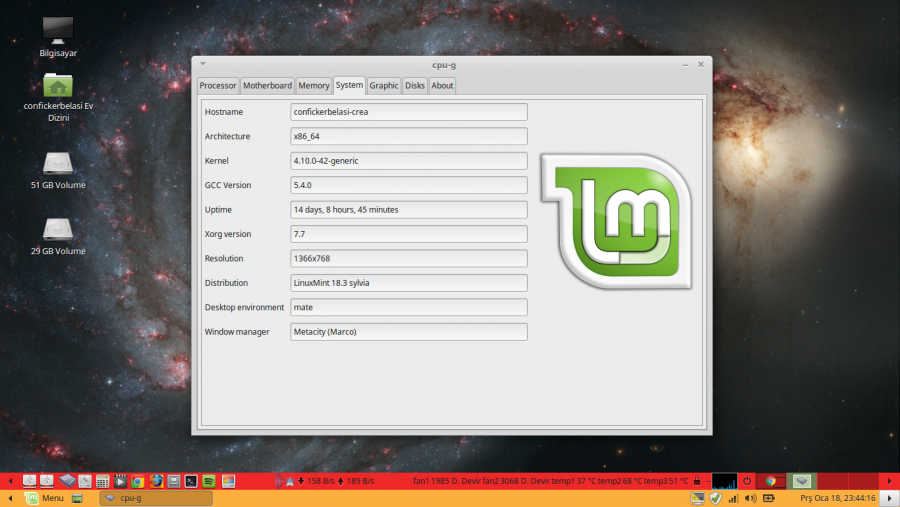Hide orange panel using its right arrow
Screen dimensions: 900x507
click(x=889, y=498)
